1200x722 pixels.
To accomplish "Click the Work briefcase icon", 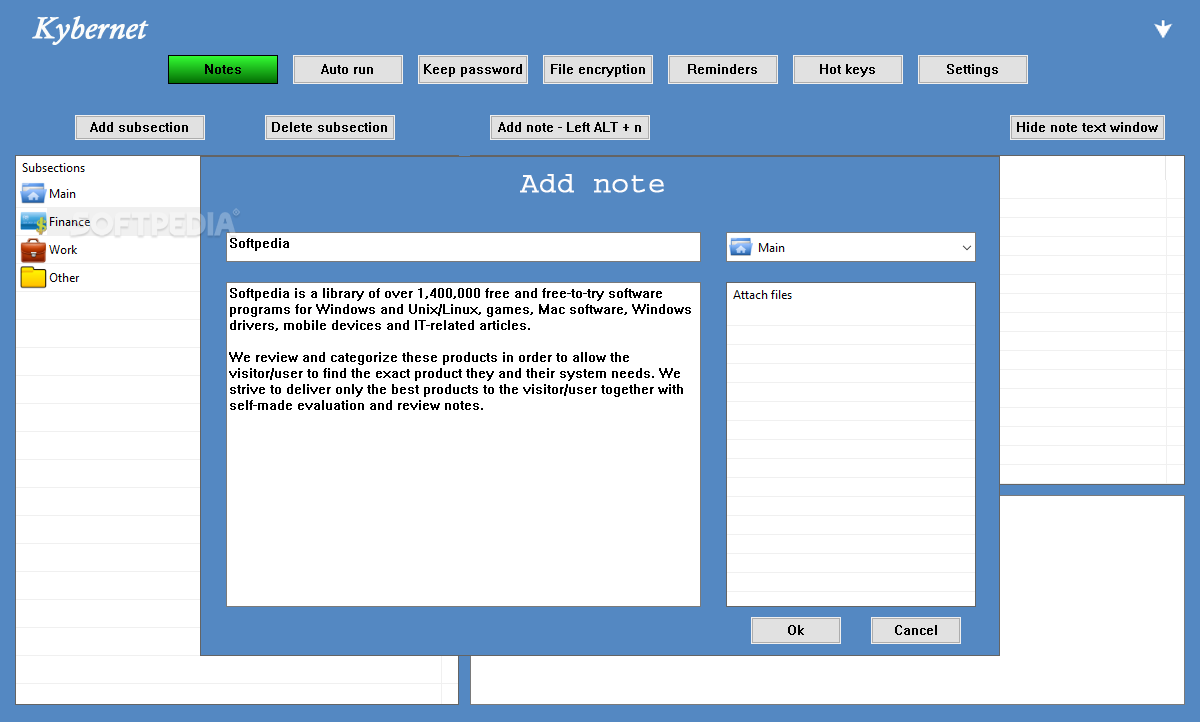I will (33, 250).
